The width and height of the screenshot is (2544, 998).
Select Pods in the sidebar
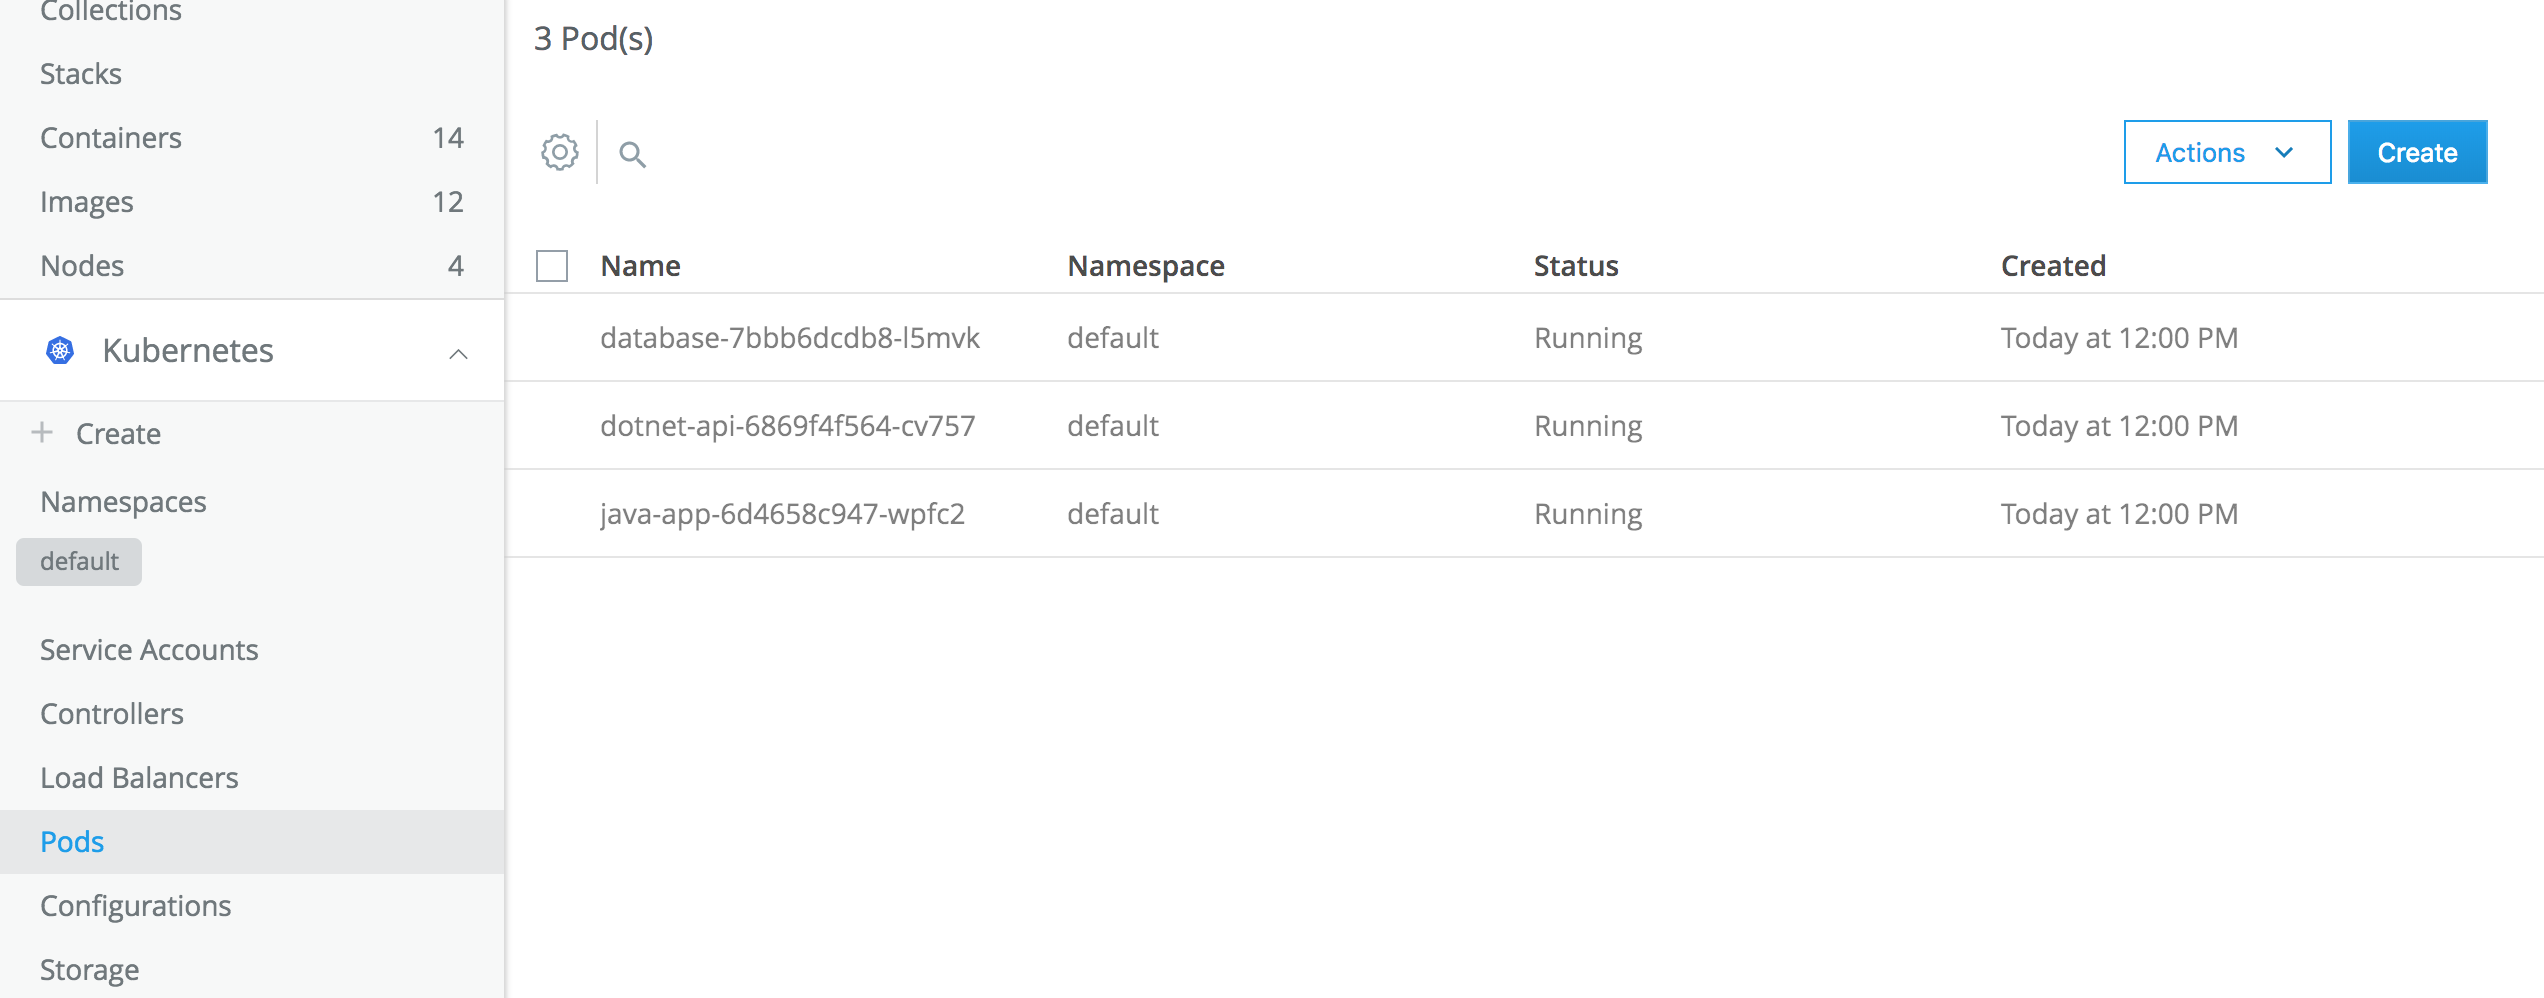pos(72,842)
